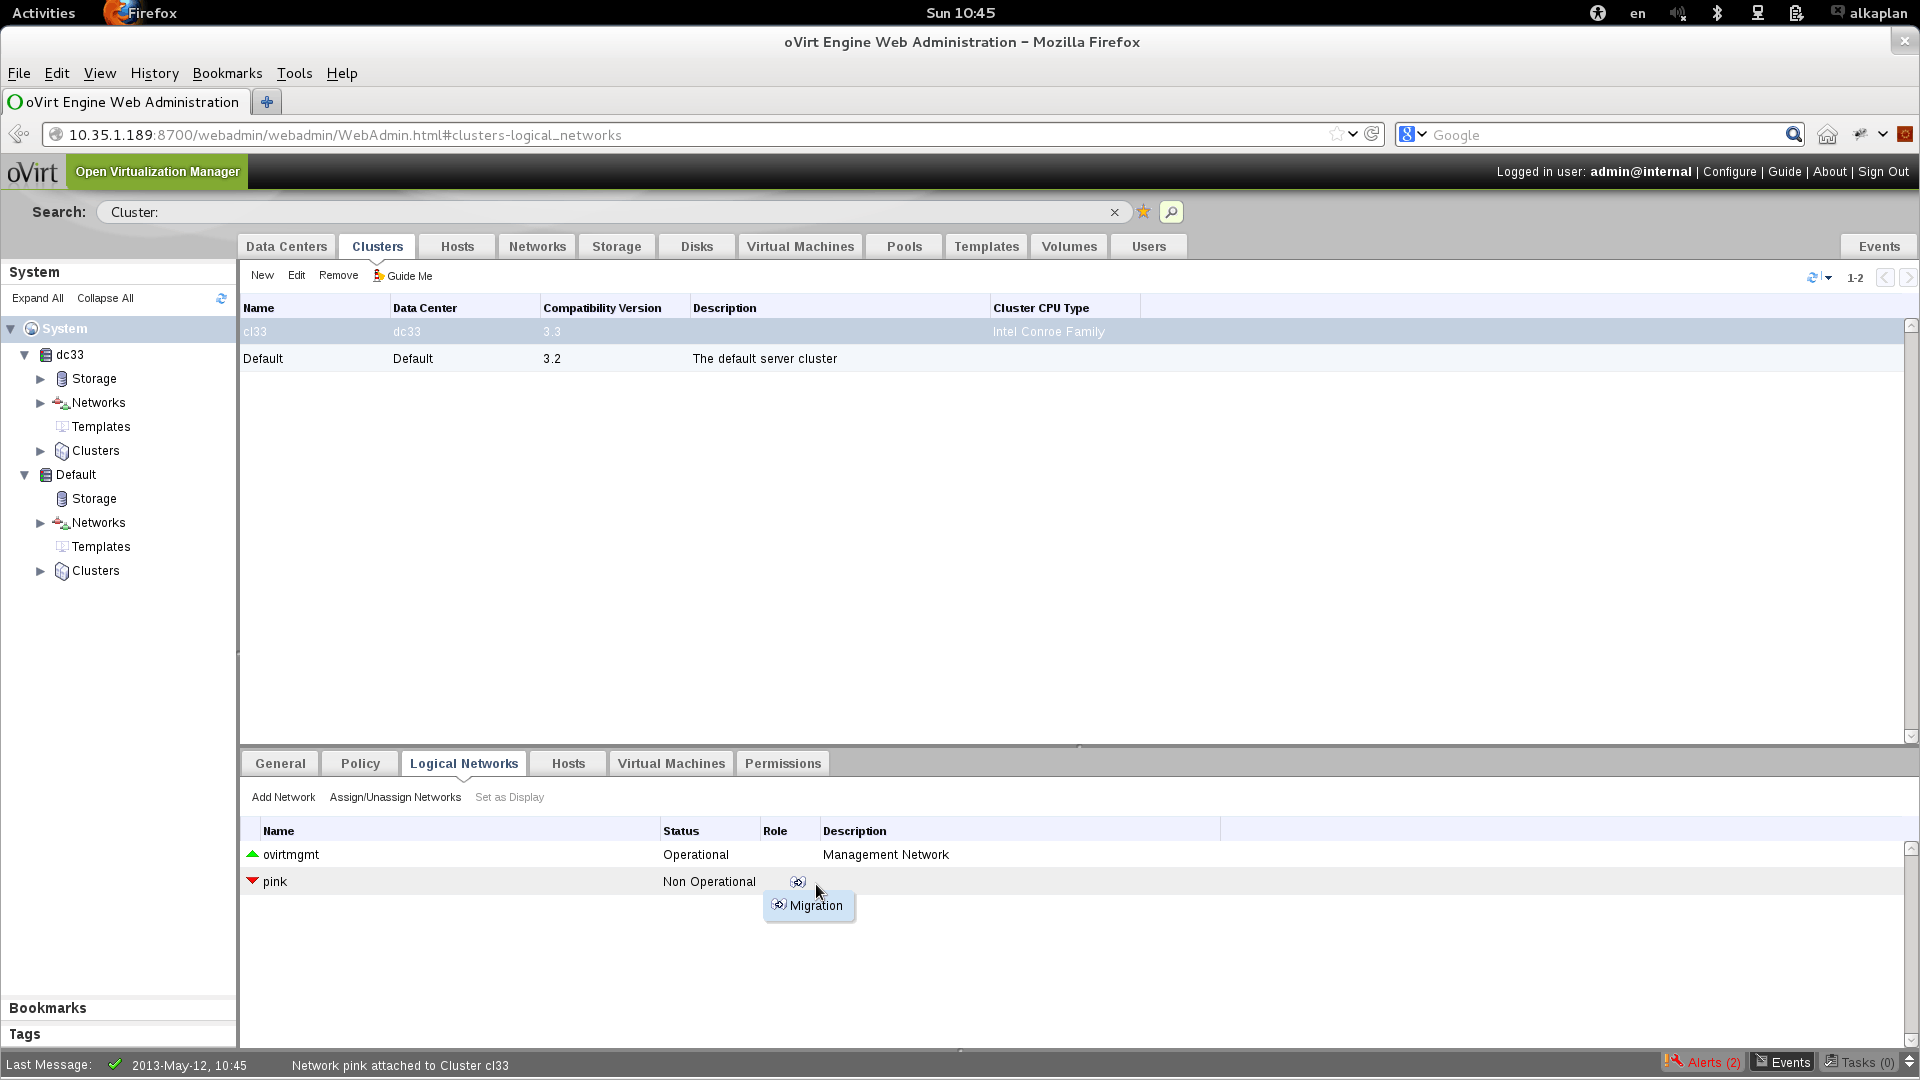Viewport: 1920px width, 1080px height.
Task: Open the Alerts status bar icon
Action: tap(1703, 1062)
